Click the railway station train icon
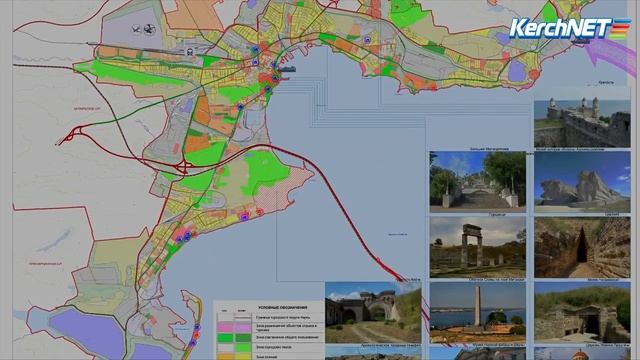640x360 pixels. 189,52
